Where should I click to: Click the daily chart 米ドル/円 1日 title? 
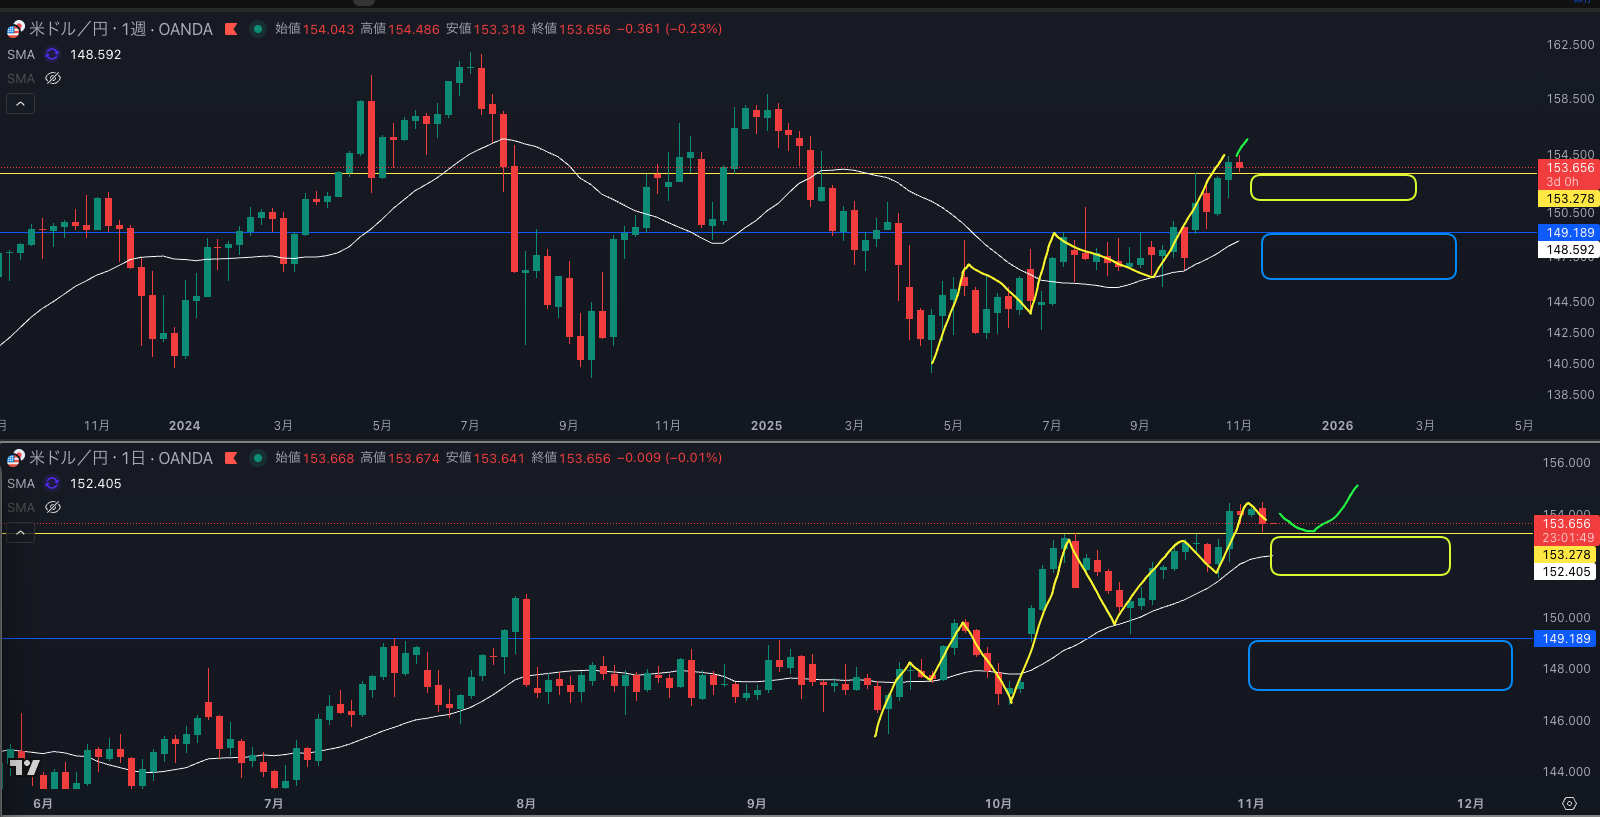point(120,458)
